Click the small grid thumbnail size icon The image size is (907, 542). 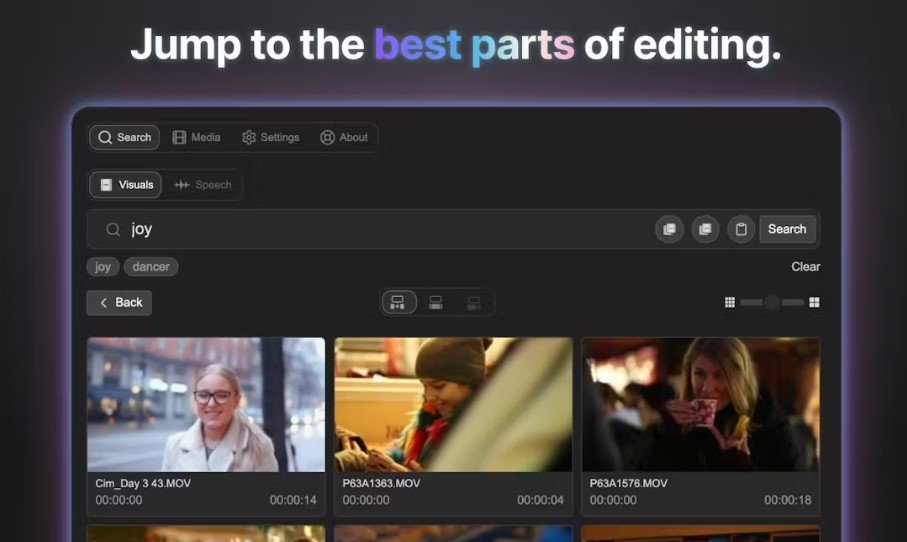(x=730, y=303)
